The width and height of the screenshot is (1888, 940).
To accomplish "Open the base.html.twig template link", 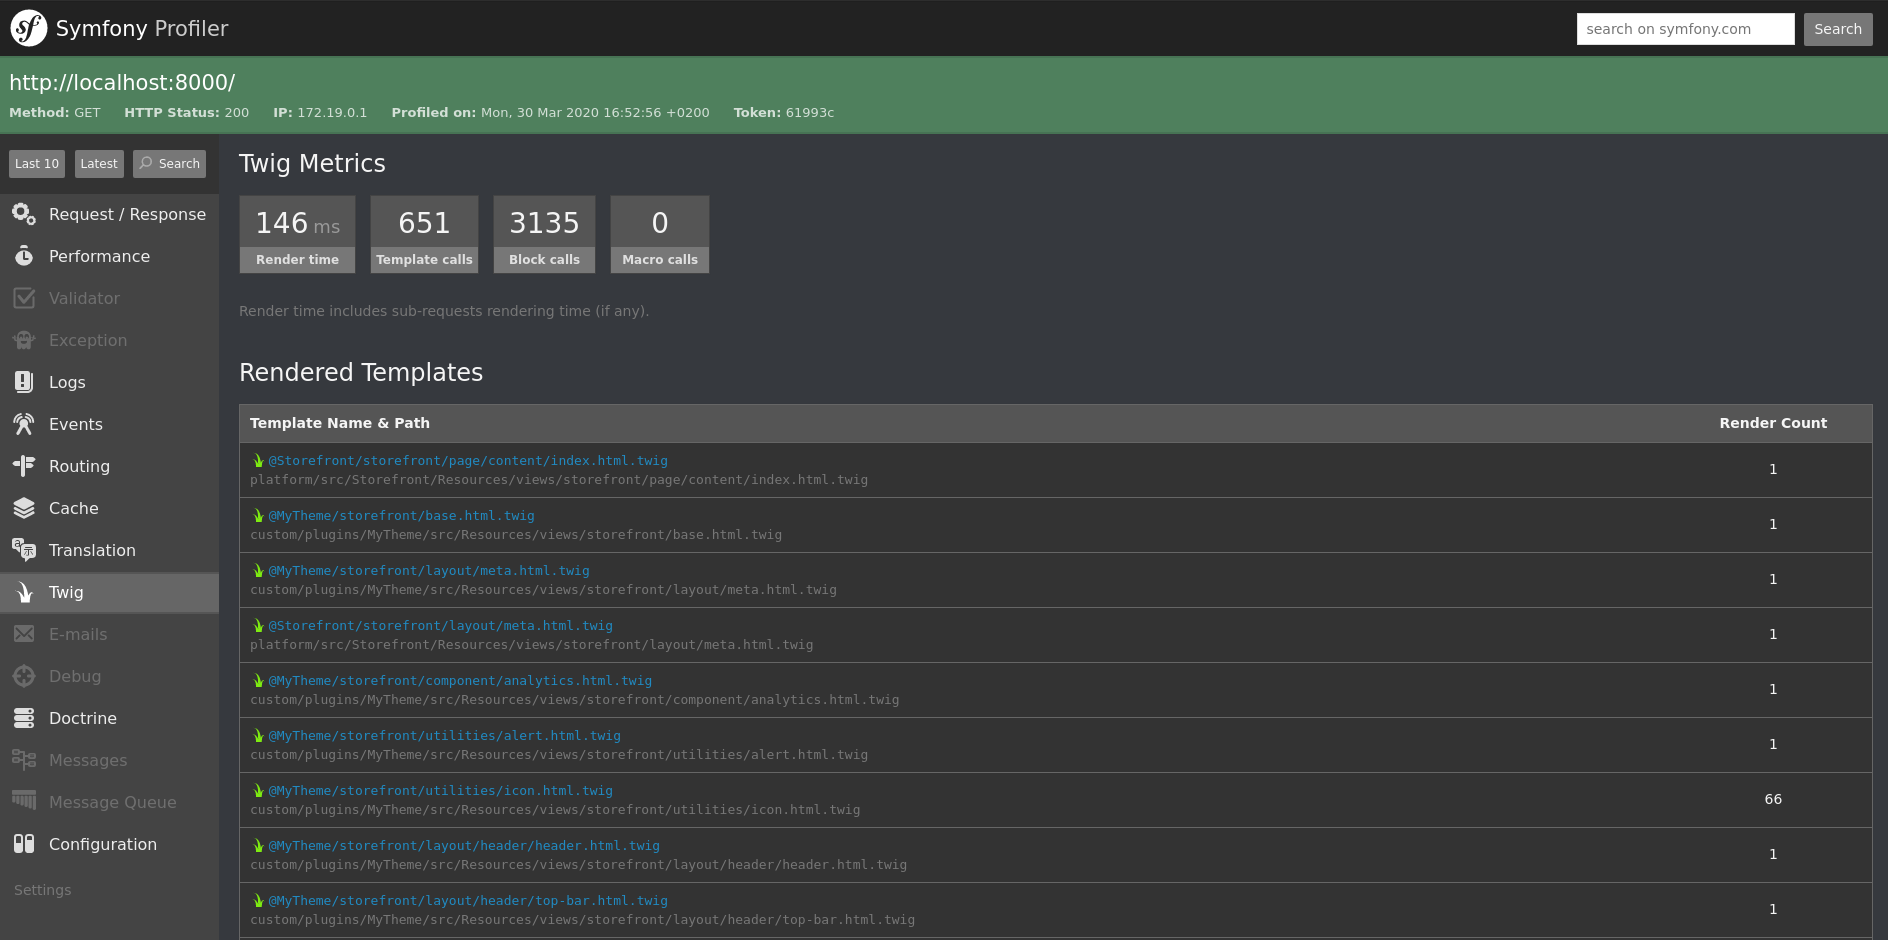I will click(x=400, y=515).
